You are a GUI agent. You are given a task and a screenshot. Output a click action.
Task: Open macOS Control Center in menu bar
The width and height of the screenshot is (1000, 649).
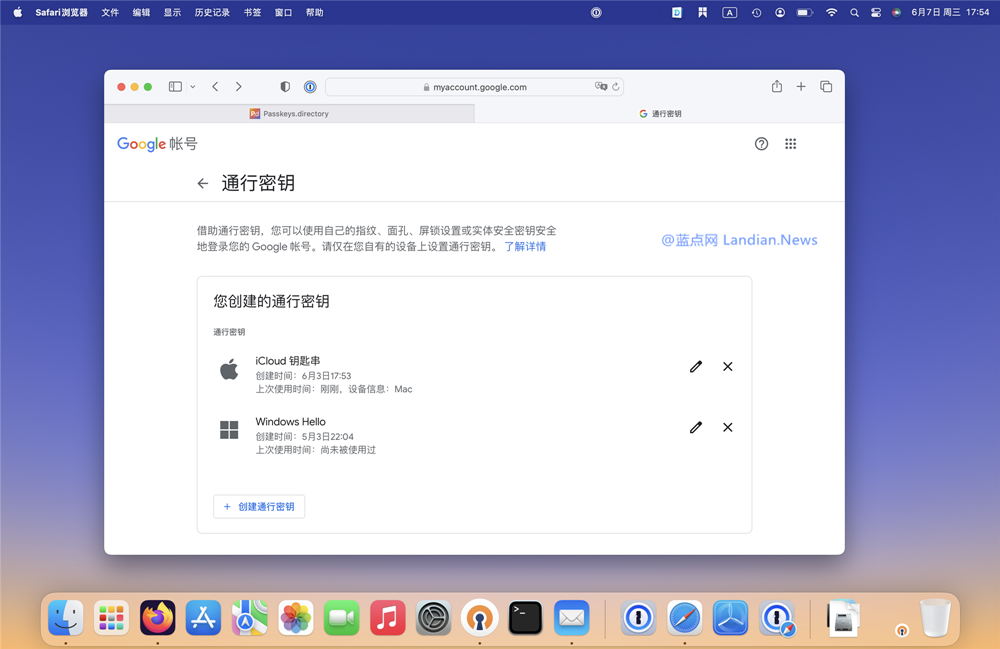(876, 13)
